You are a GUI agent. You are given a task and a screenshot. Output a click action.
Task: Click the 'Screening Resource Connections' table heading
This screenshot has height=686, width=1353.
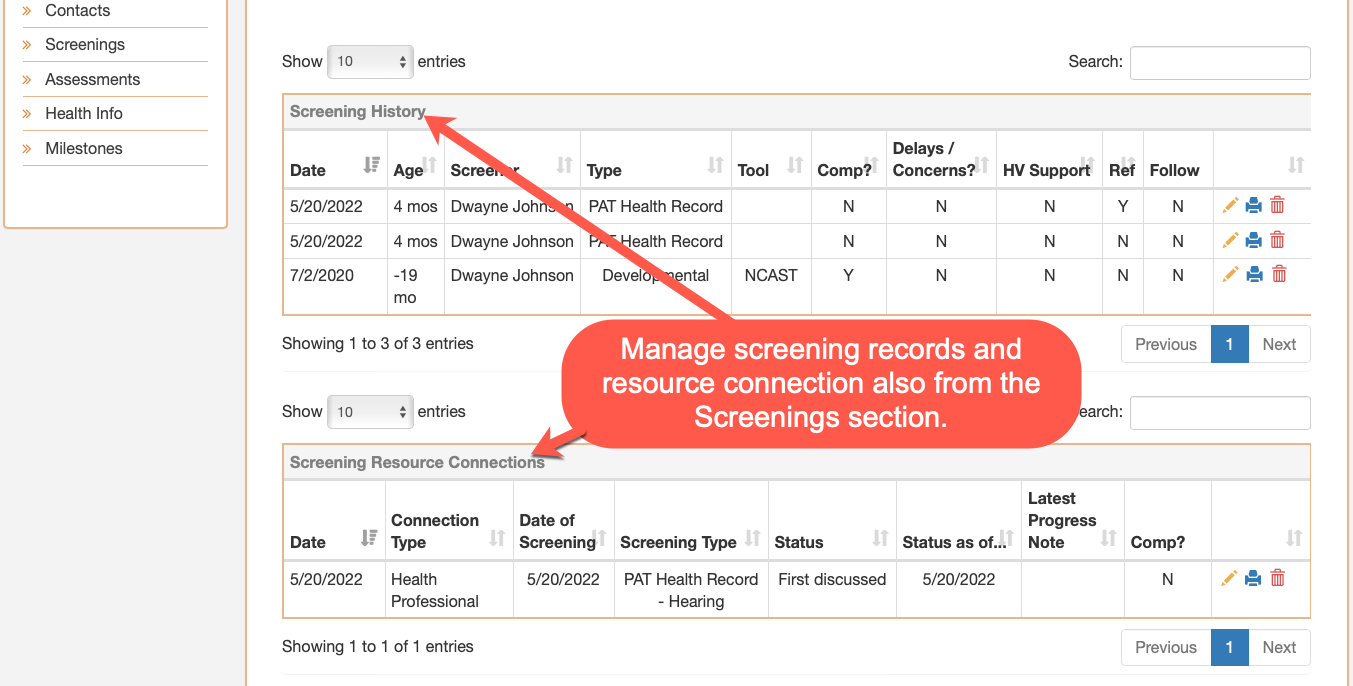(x=417, y=462)
